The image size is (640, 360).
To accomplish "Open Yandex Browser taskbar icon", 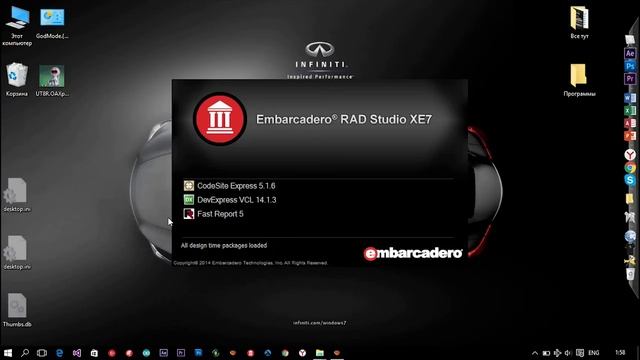I will point(302,353).
